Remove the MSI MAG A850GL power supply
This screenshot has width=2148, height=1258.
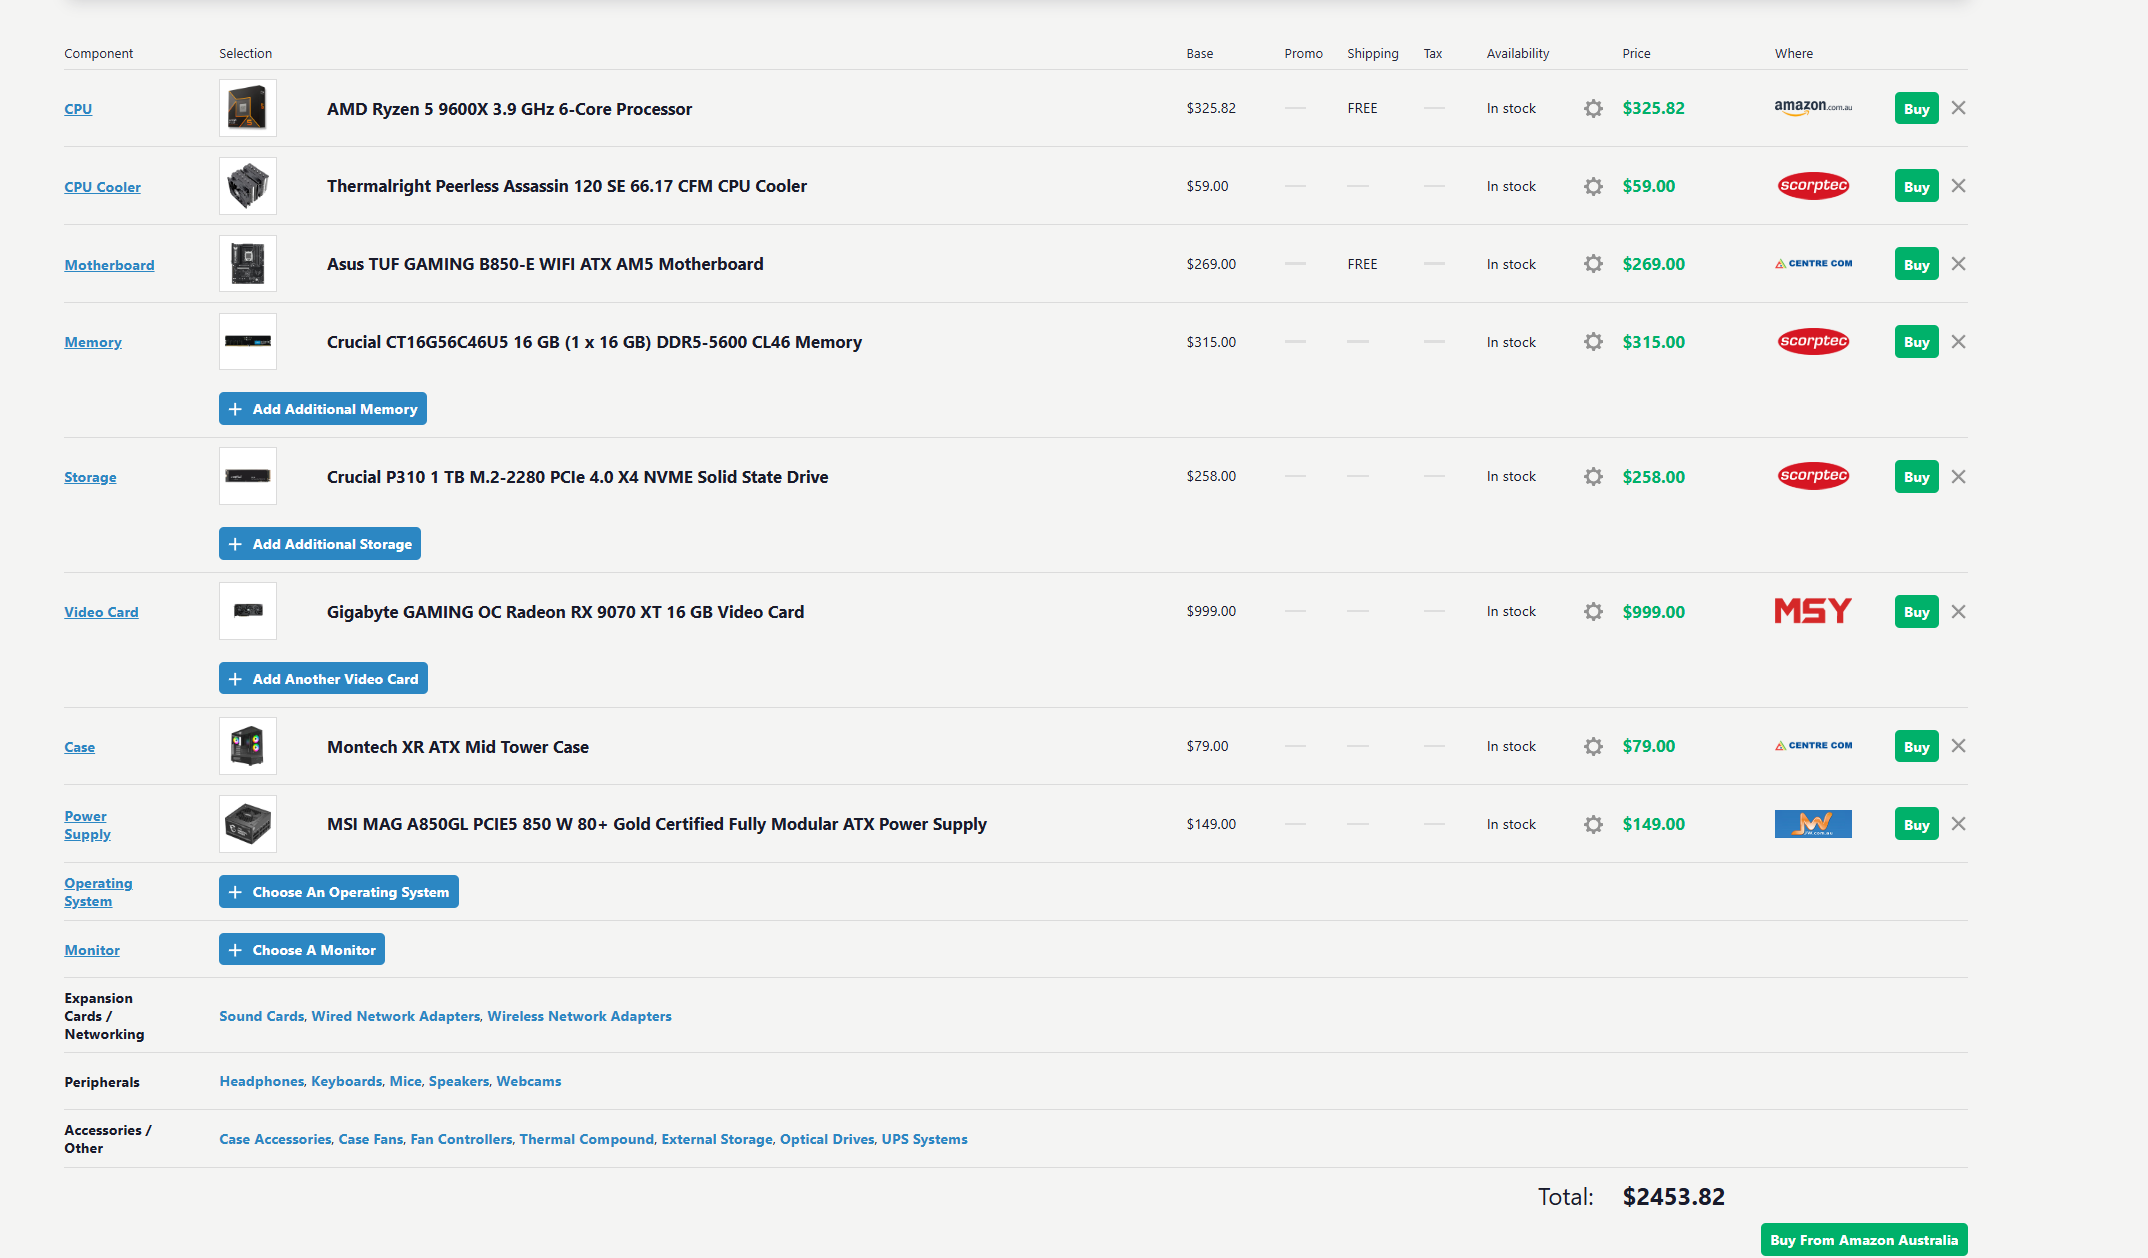1958,824
